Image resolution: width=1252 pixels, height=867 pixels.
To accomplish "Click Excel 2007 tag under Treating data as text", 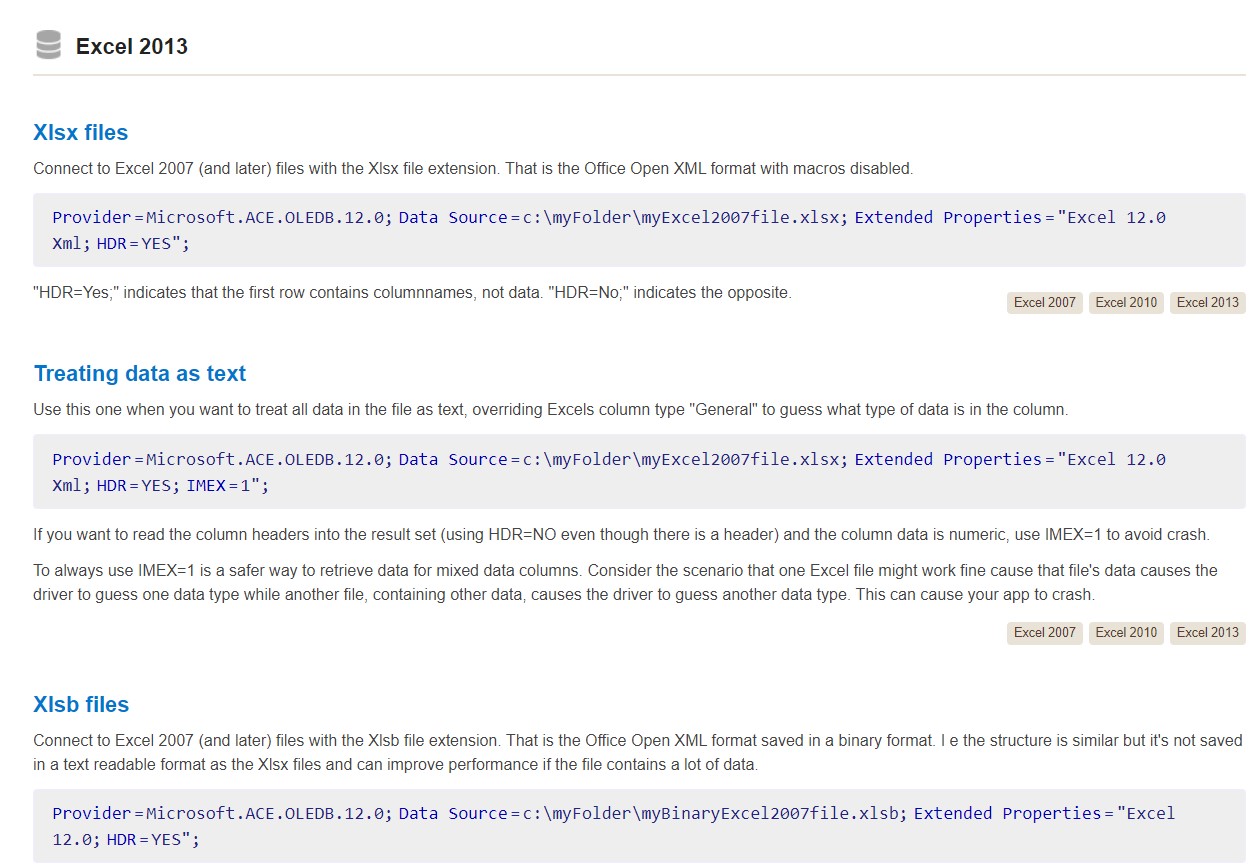I will [1044, 632].
